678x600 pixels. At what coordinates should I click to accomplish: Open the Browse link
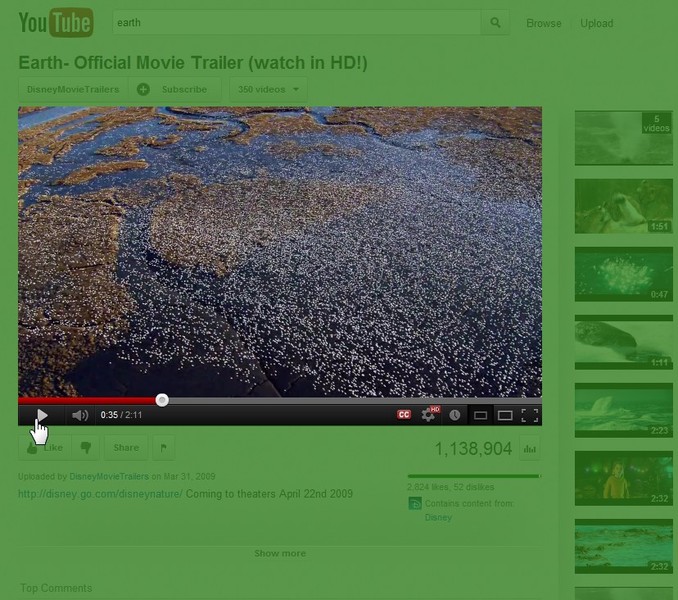(544, 23)
